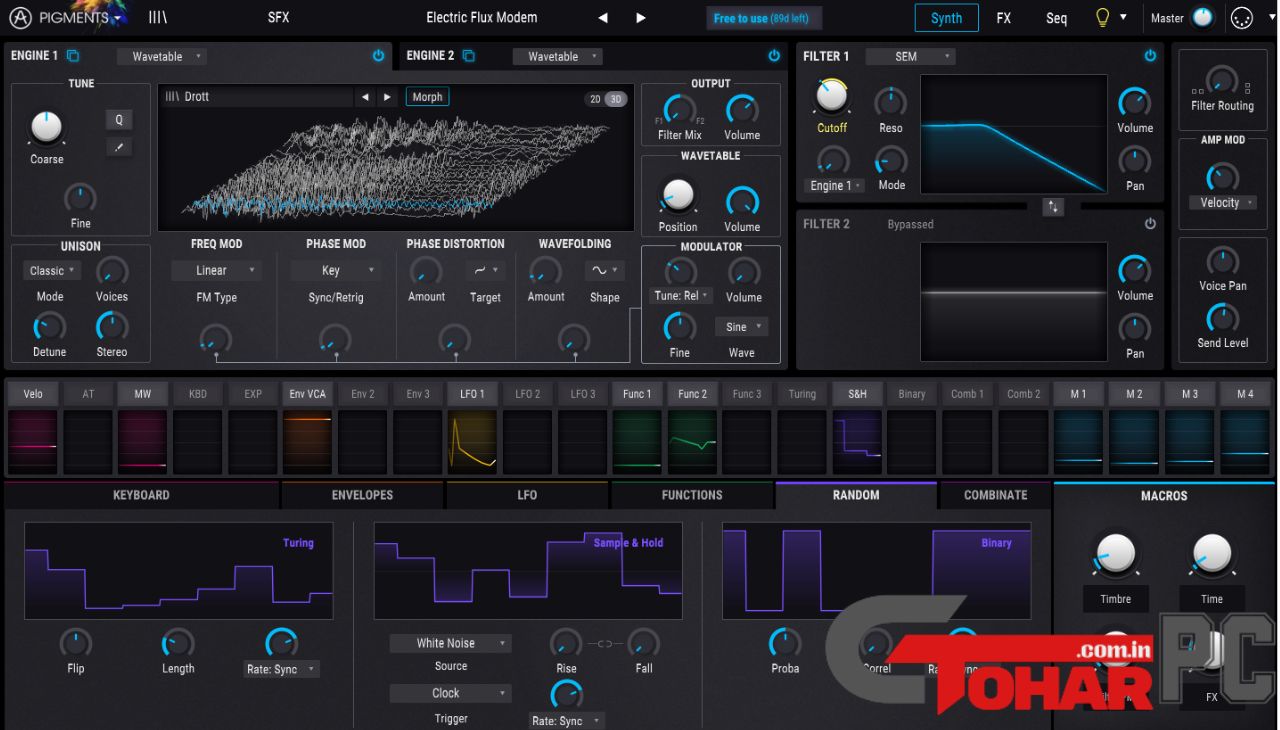Click the Filter 1 Cutoff knob

click(x=831, y=97)
